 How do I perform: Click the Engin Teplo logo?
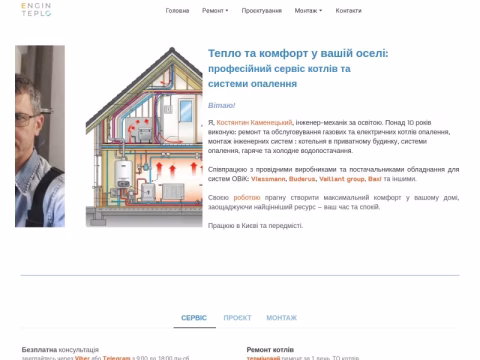tap(36, 9)
